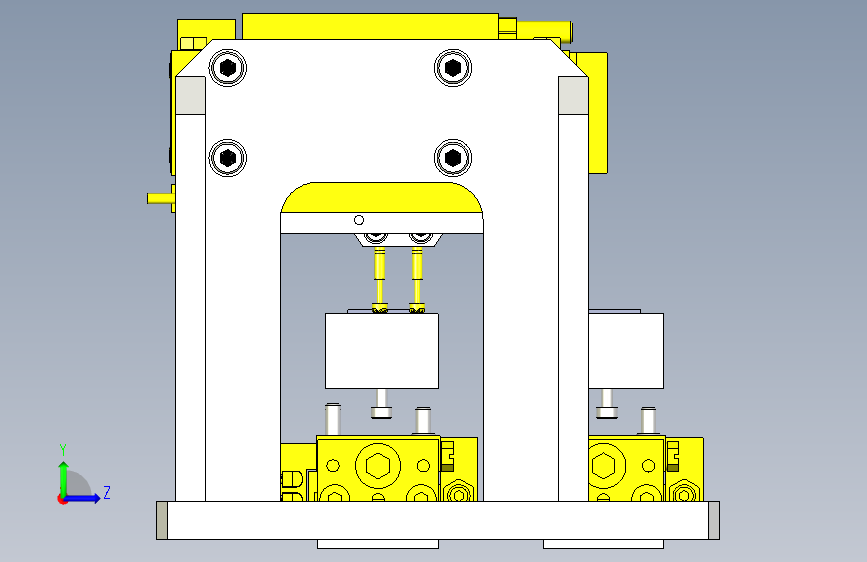
Task: Pick the left yellow guide rod under the arch
Action: (379, 279)
